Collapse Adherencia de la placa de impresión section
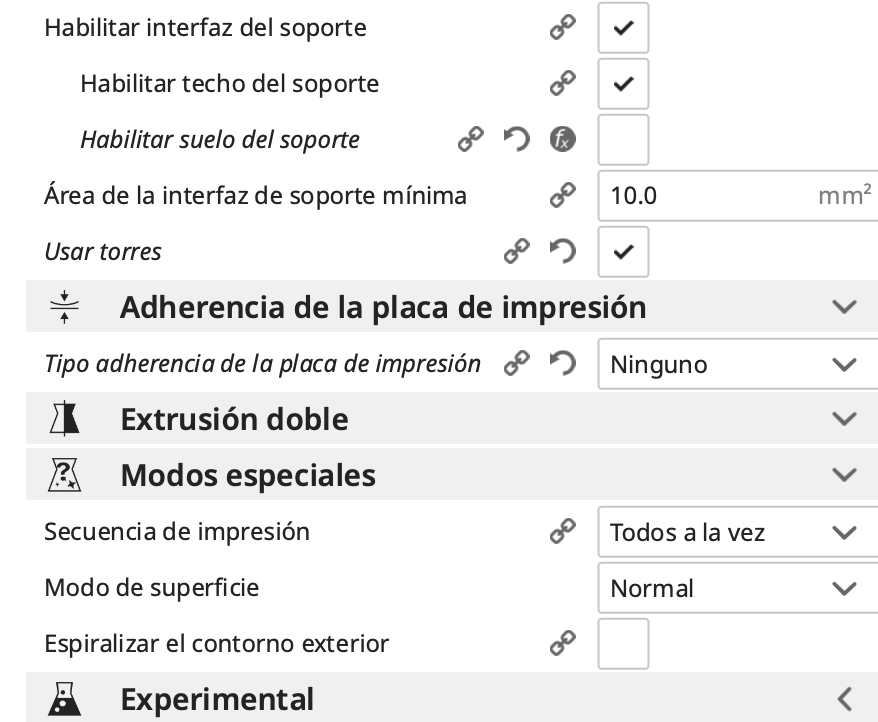 (x=844, y=307)
